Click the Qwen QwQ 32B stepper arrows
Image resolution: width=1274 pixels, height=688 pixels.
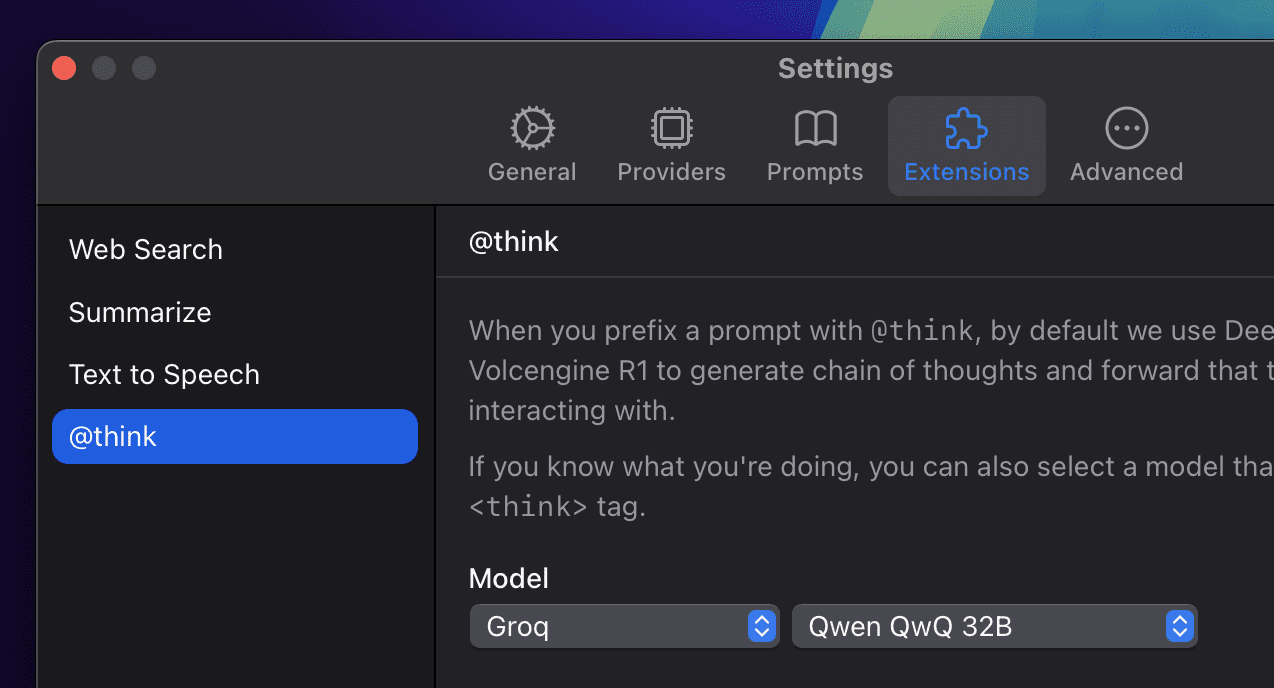pyautogui.click(x=1180, y=627)
